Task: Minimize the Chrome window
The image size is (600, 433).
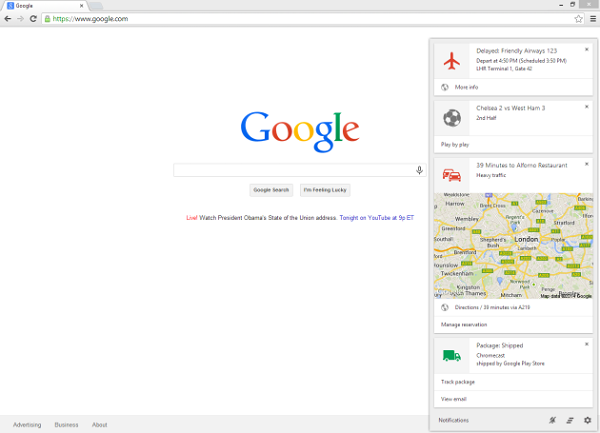Action: pyautogui.click(x=561, y=5)
